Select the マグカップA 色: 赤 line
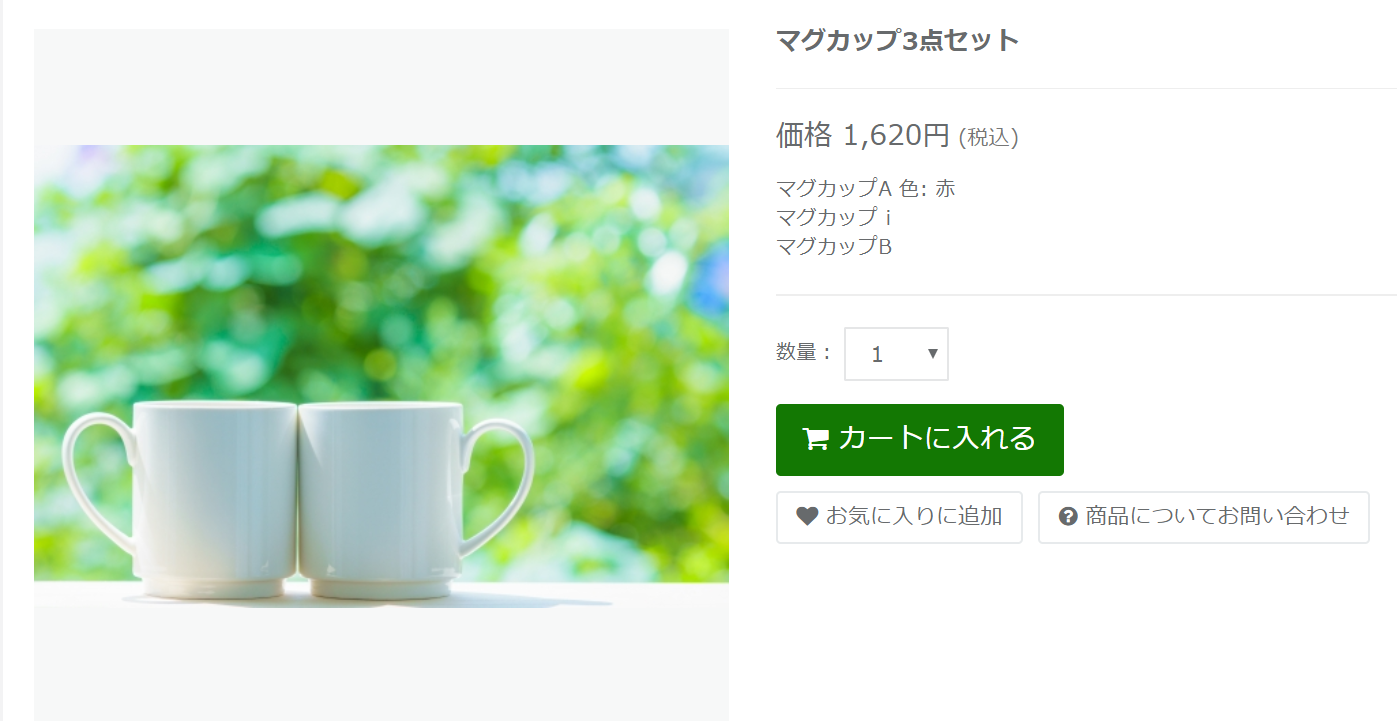 pos(865,188)
